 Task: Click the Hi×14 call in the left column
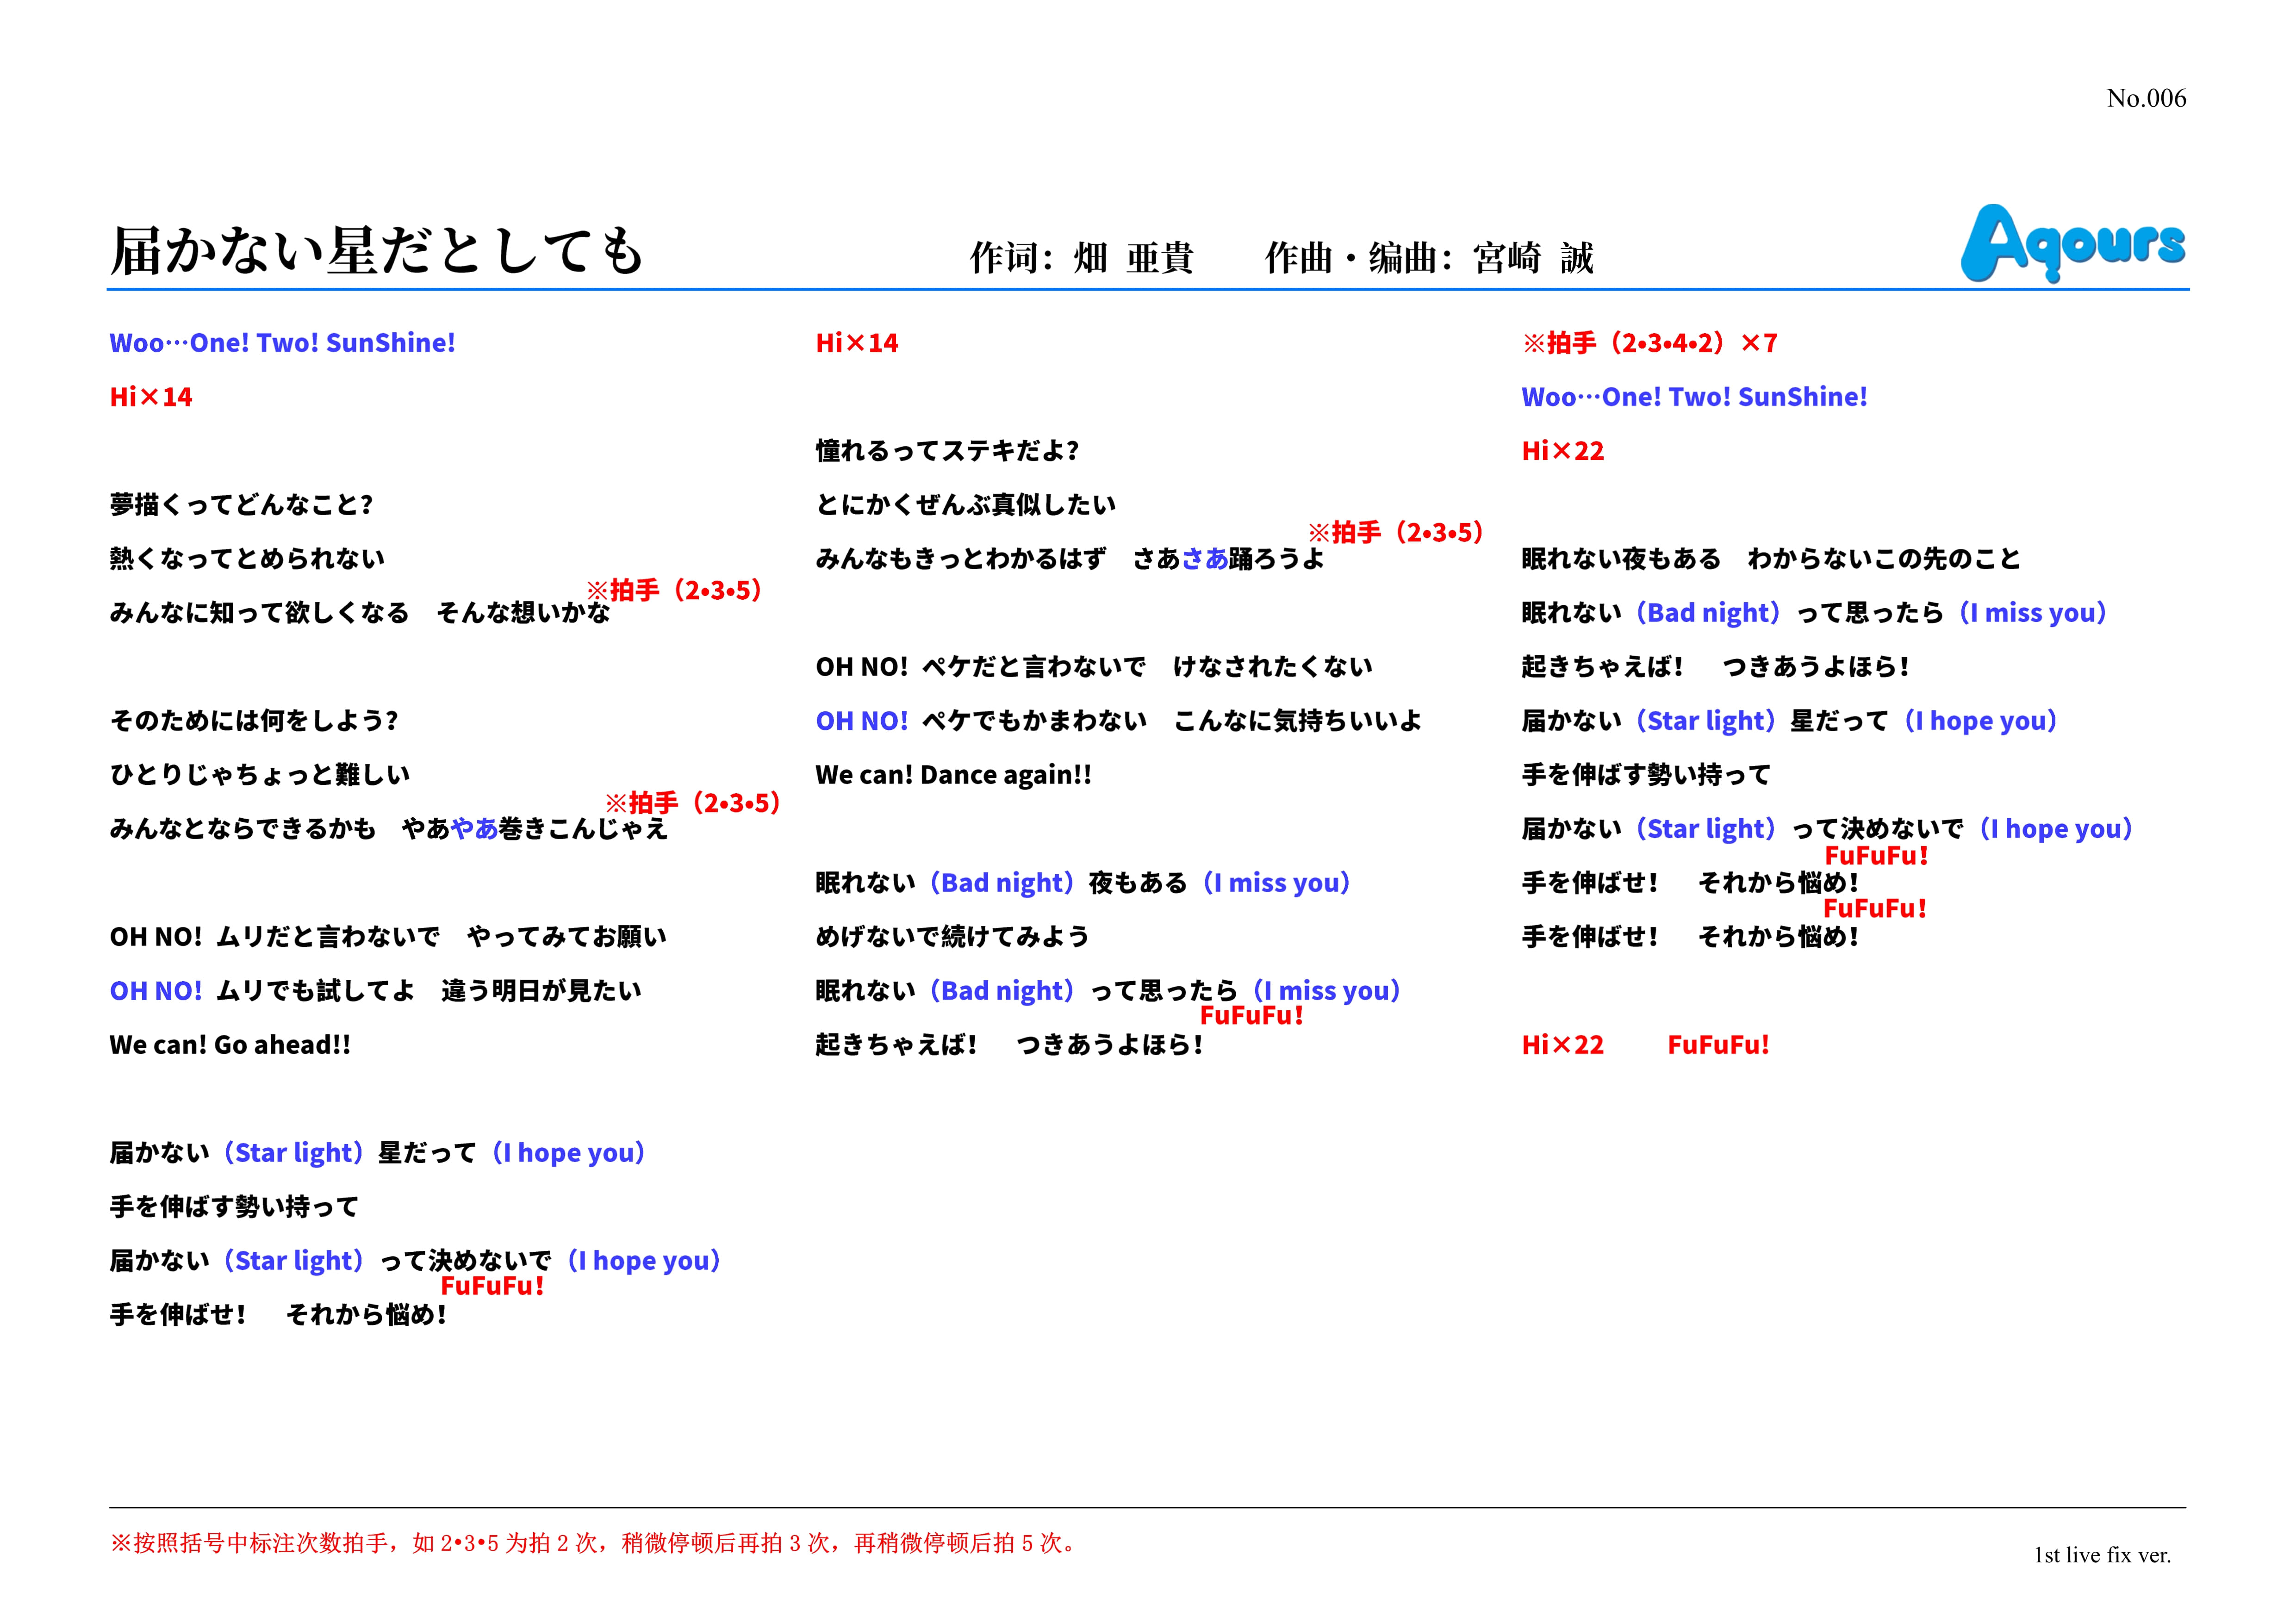[x=151, y=397]
